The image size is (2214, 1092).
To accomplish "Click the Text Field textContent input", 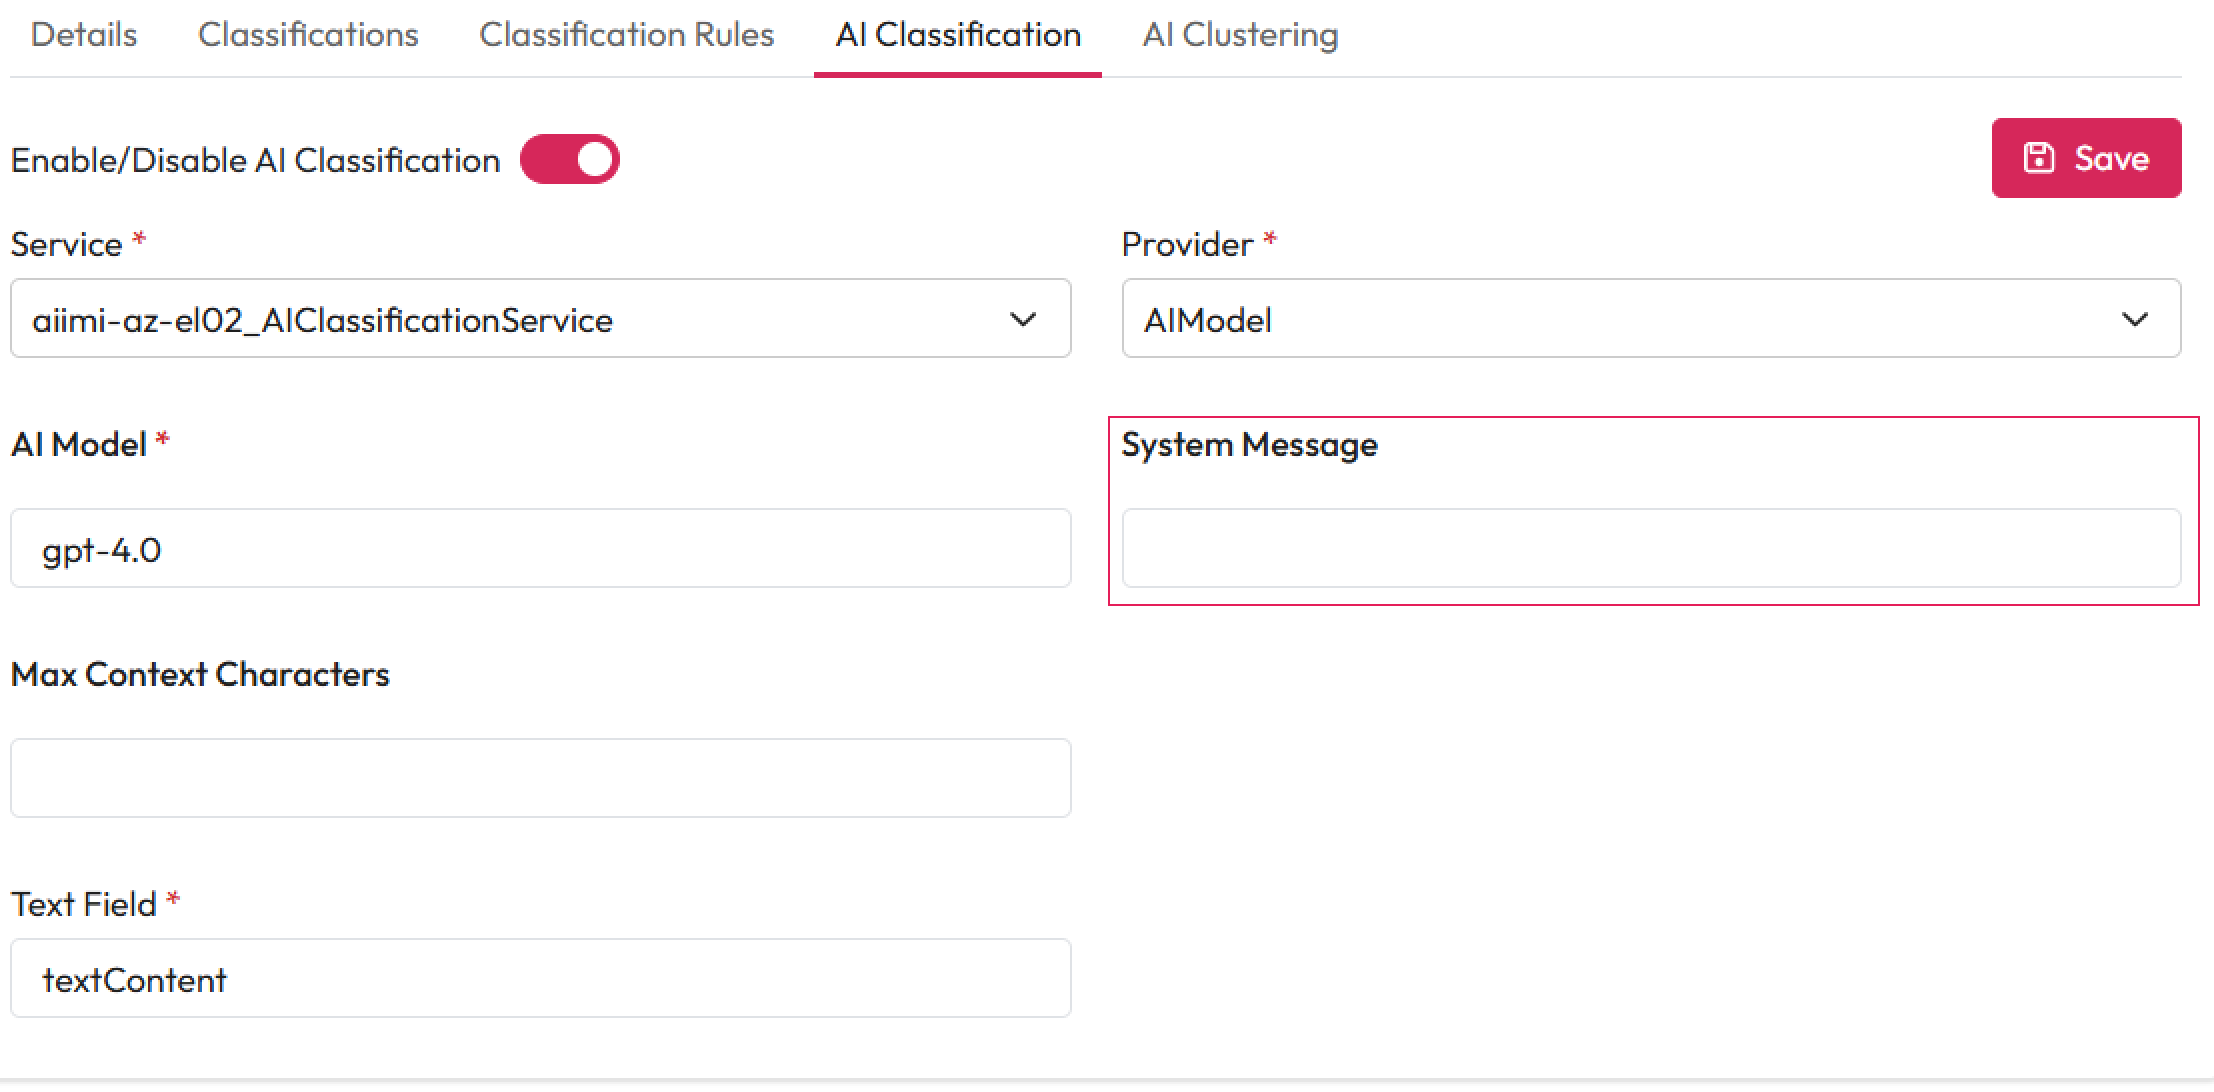I will coord(540,979).
